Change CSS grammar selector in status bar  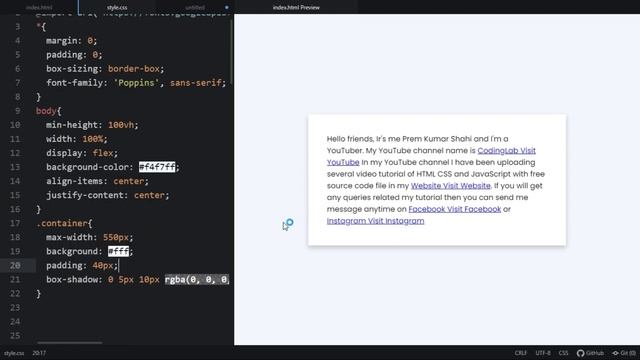pos(563,353)
